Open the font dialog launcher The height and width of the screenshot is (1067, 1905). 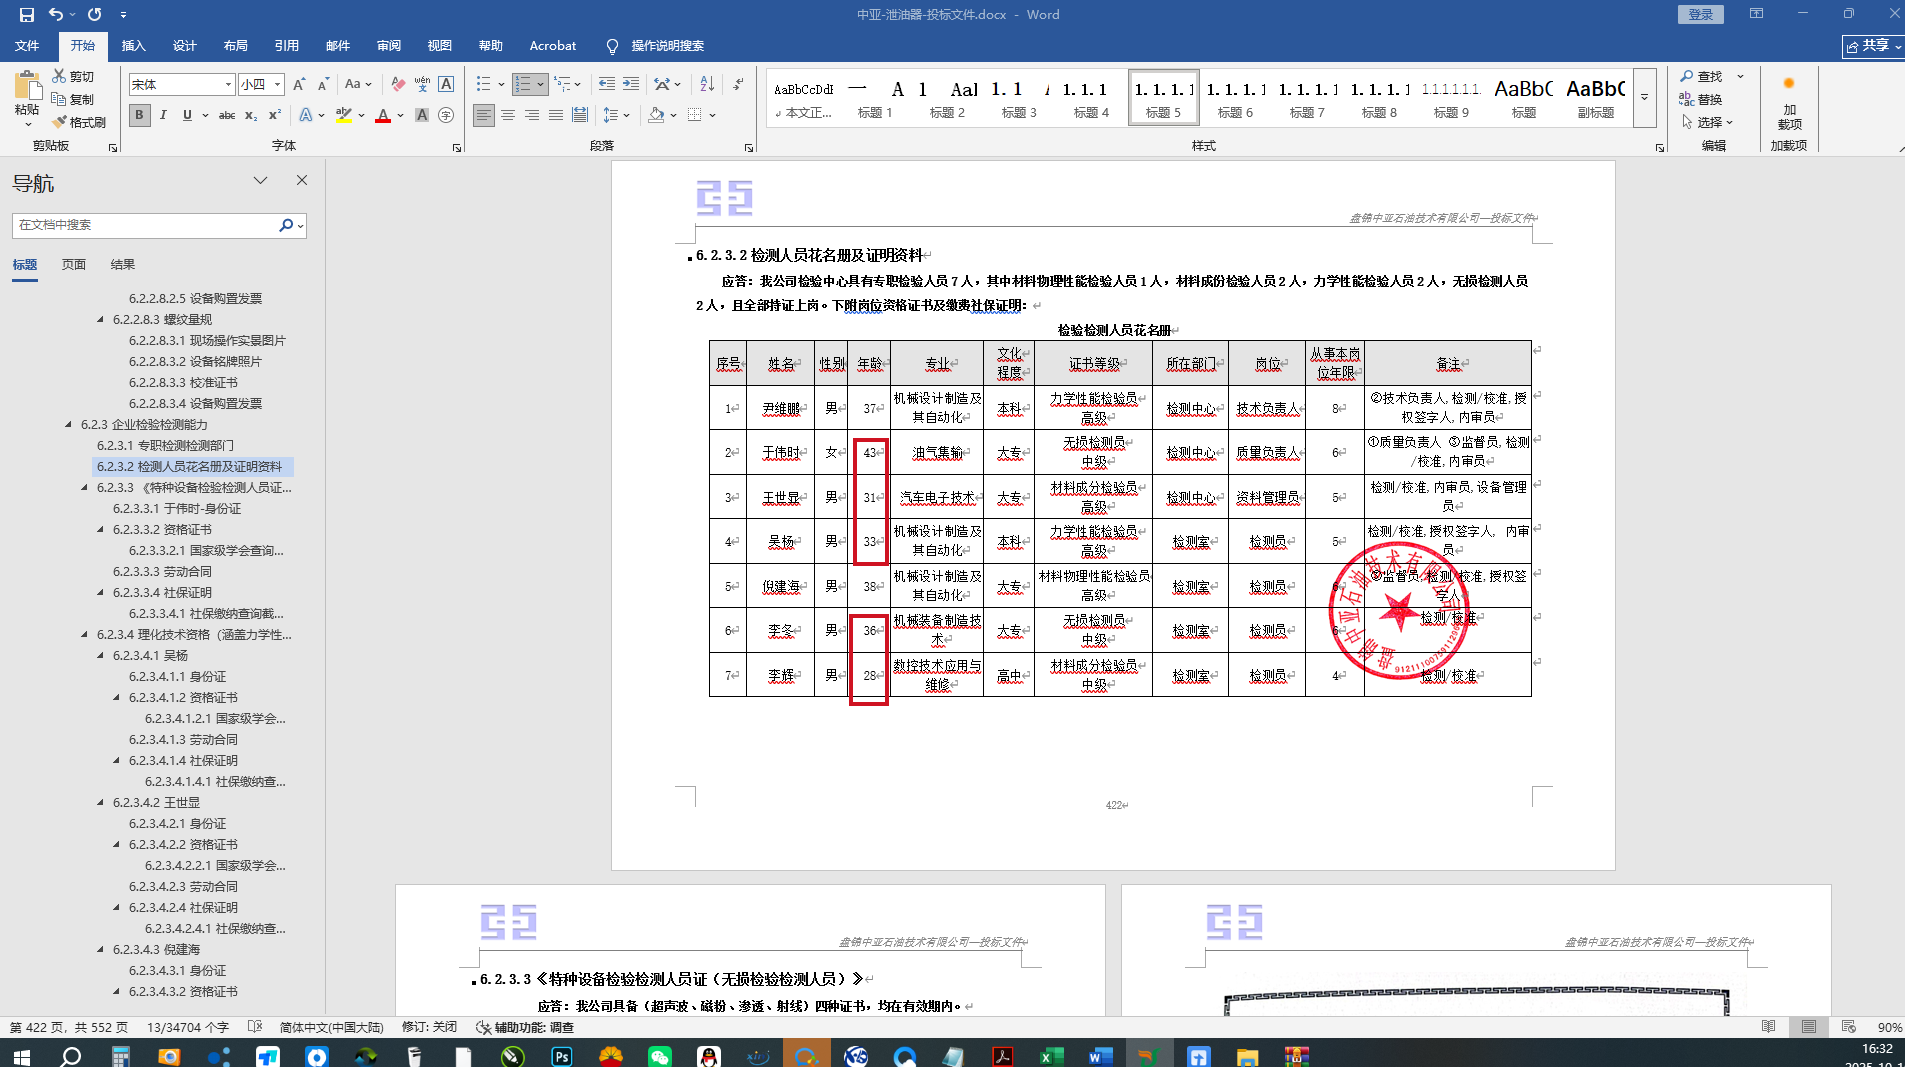[457, 147]
